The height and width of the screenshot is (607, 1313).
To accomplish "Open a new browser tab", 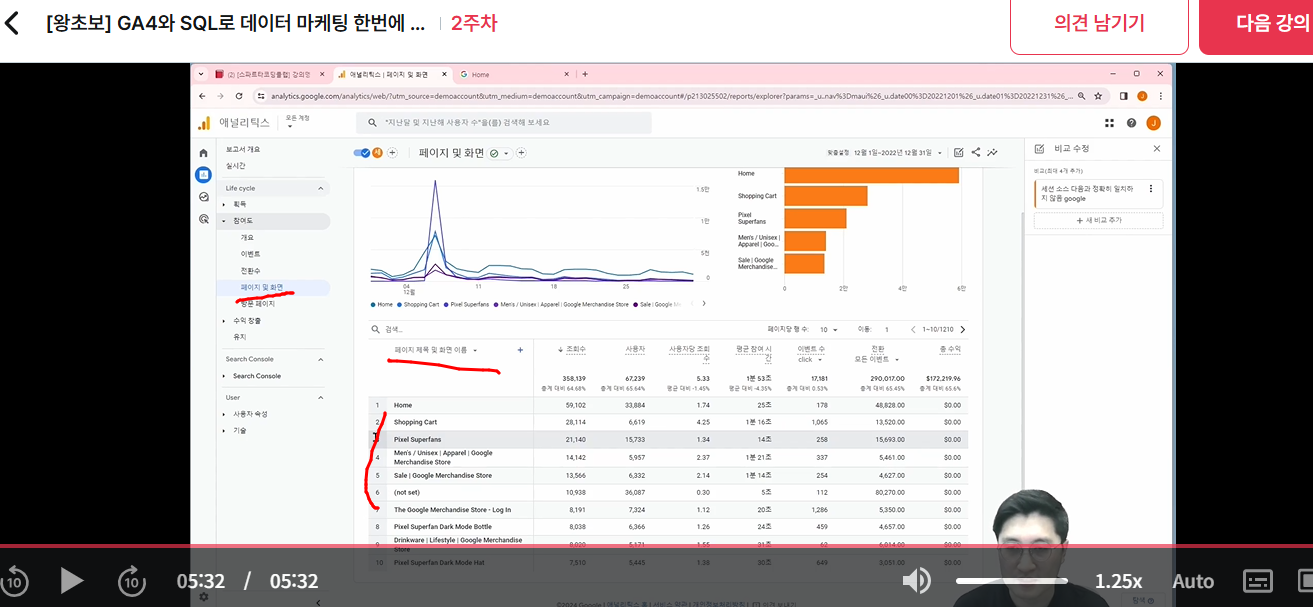I will pos(585,74).
